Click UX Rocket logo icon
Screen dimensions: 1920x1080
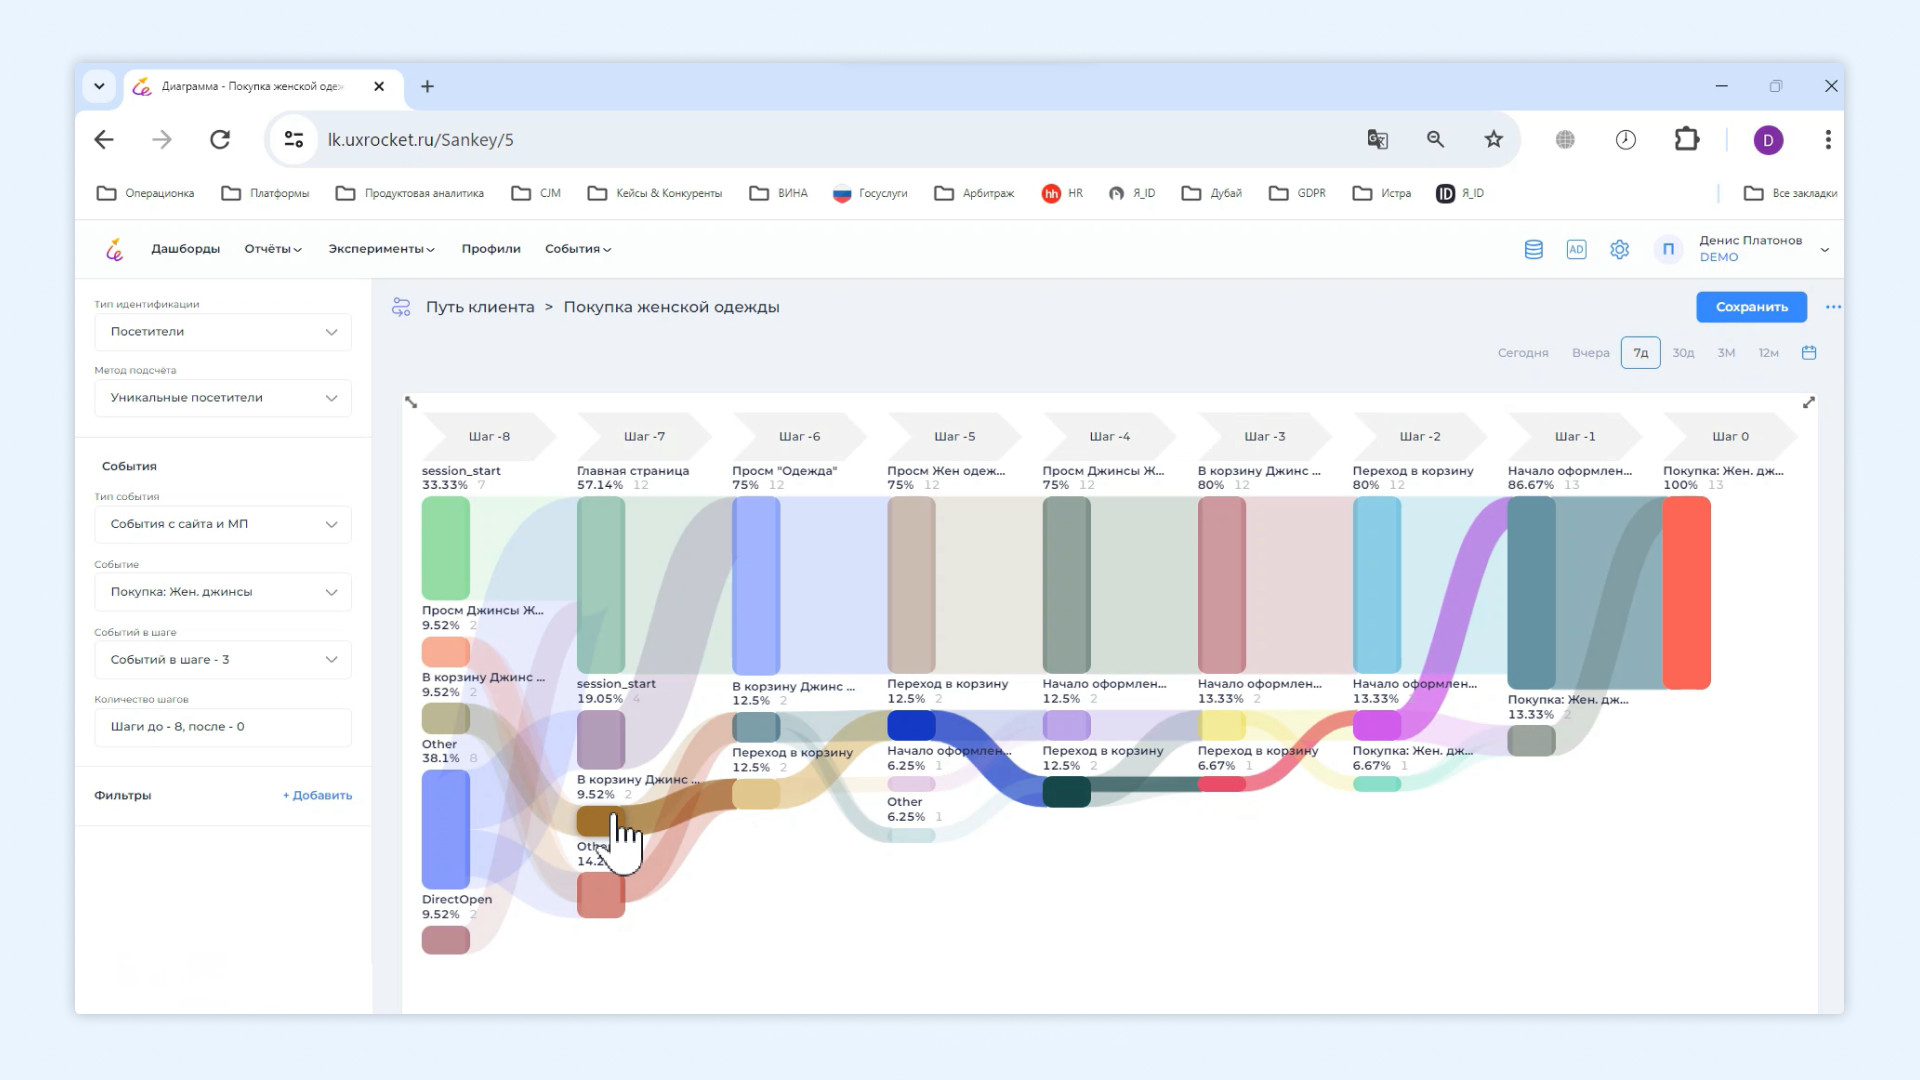(x=115, y=249)
